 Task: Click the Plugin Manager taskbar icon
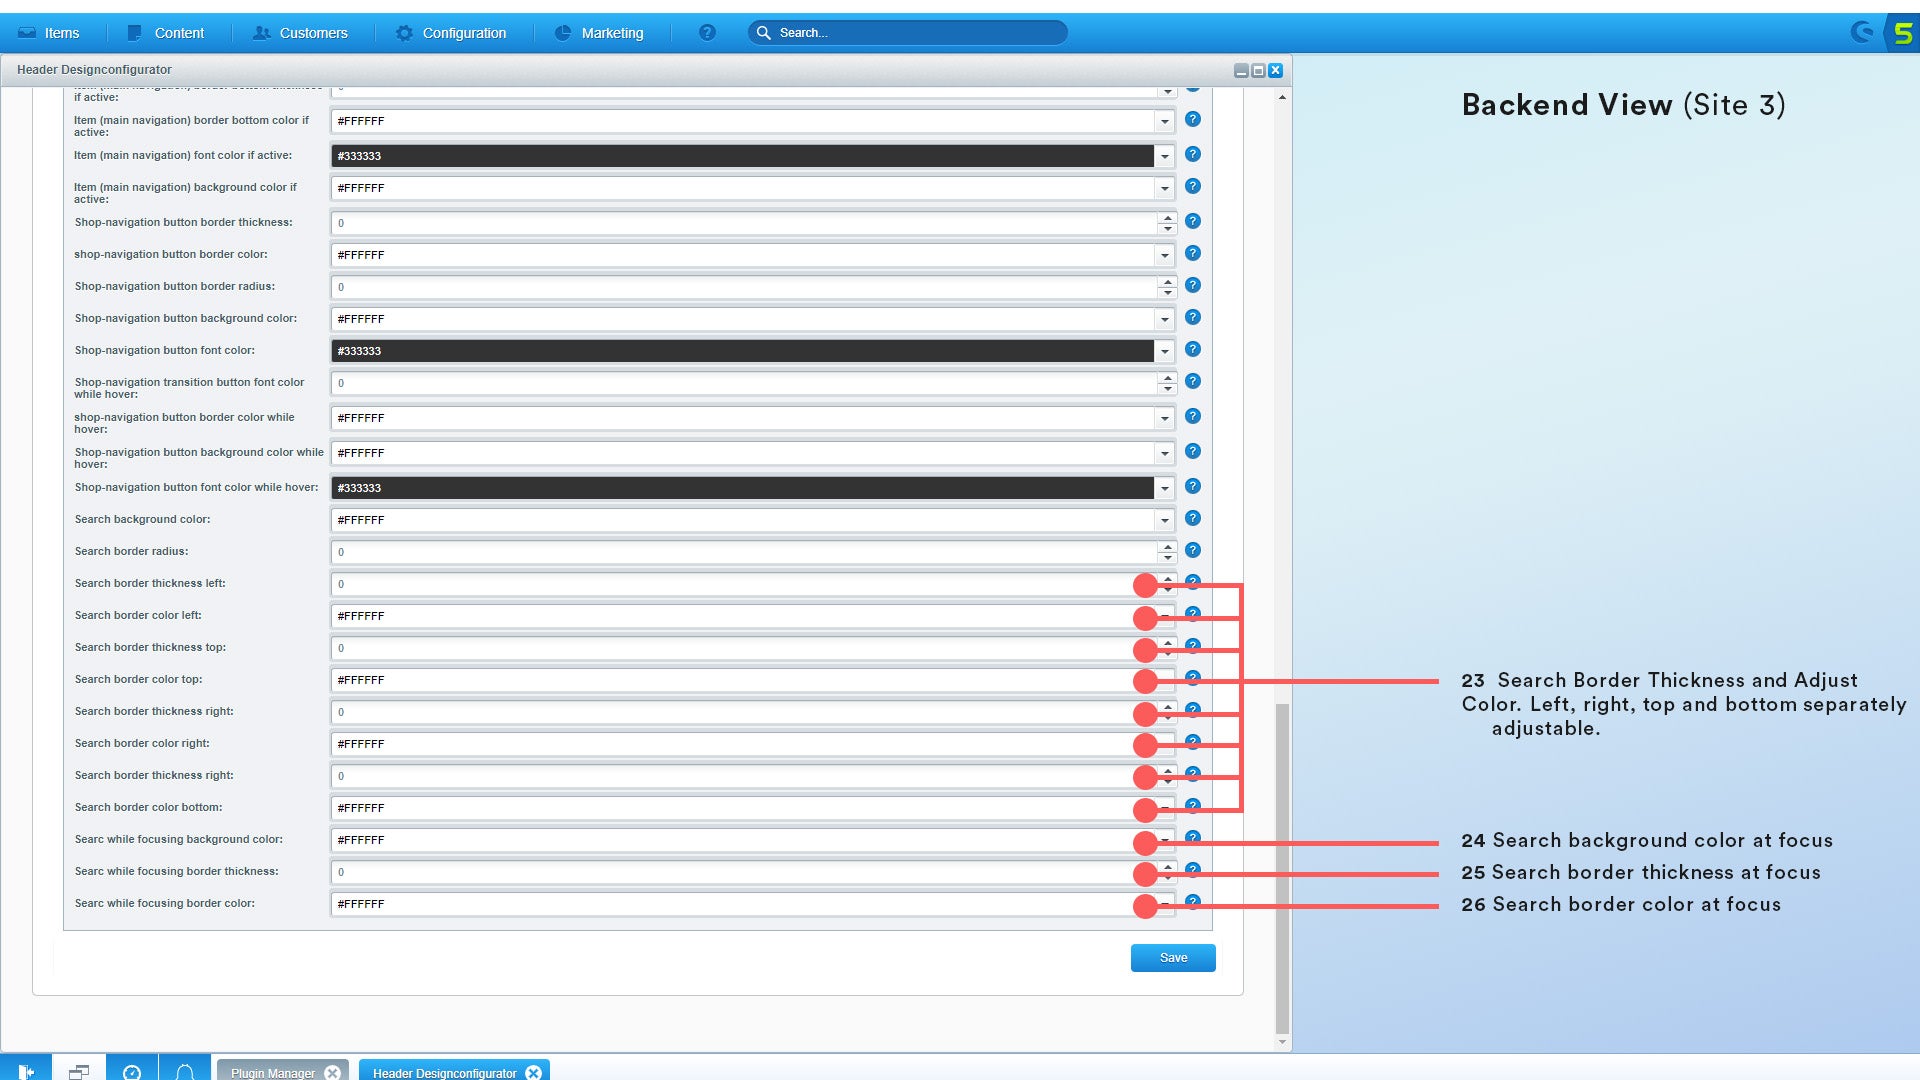277,1071
